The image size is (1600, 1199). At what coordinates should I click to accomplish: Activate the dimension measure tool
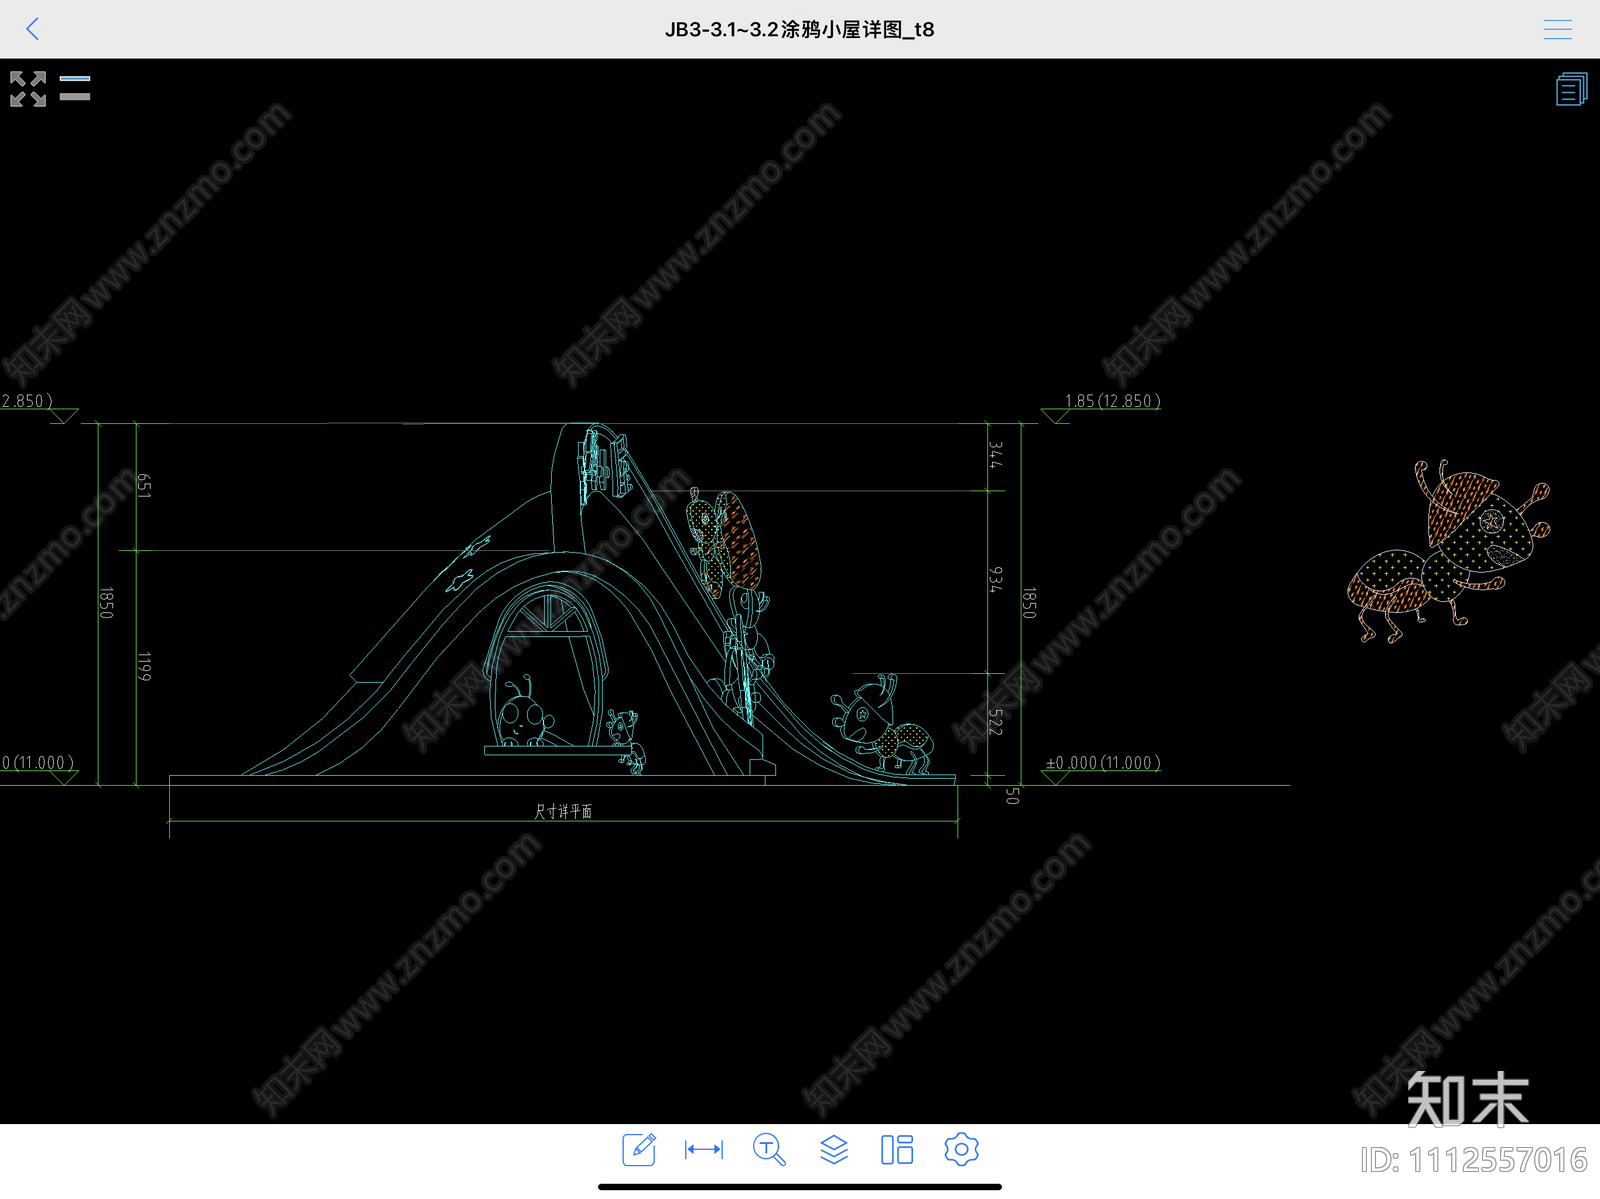coord(704,1149)
